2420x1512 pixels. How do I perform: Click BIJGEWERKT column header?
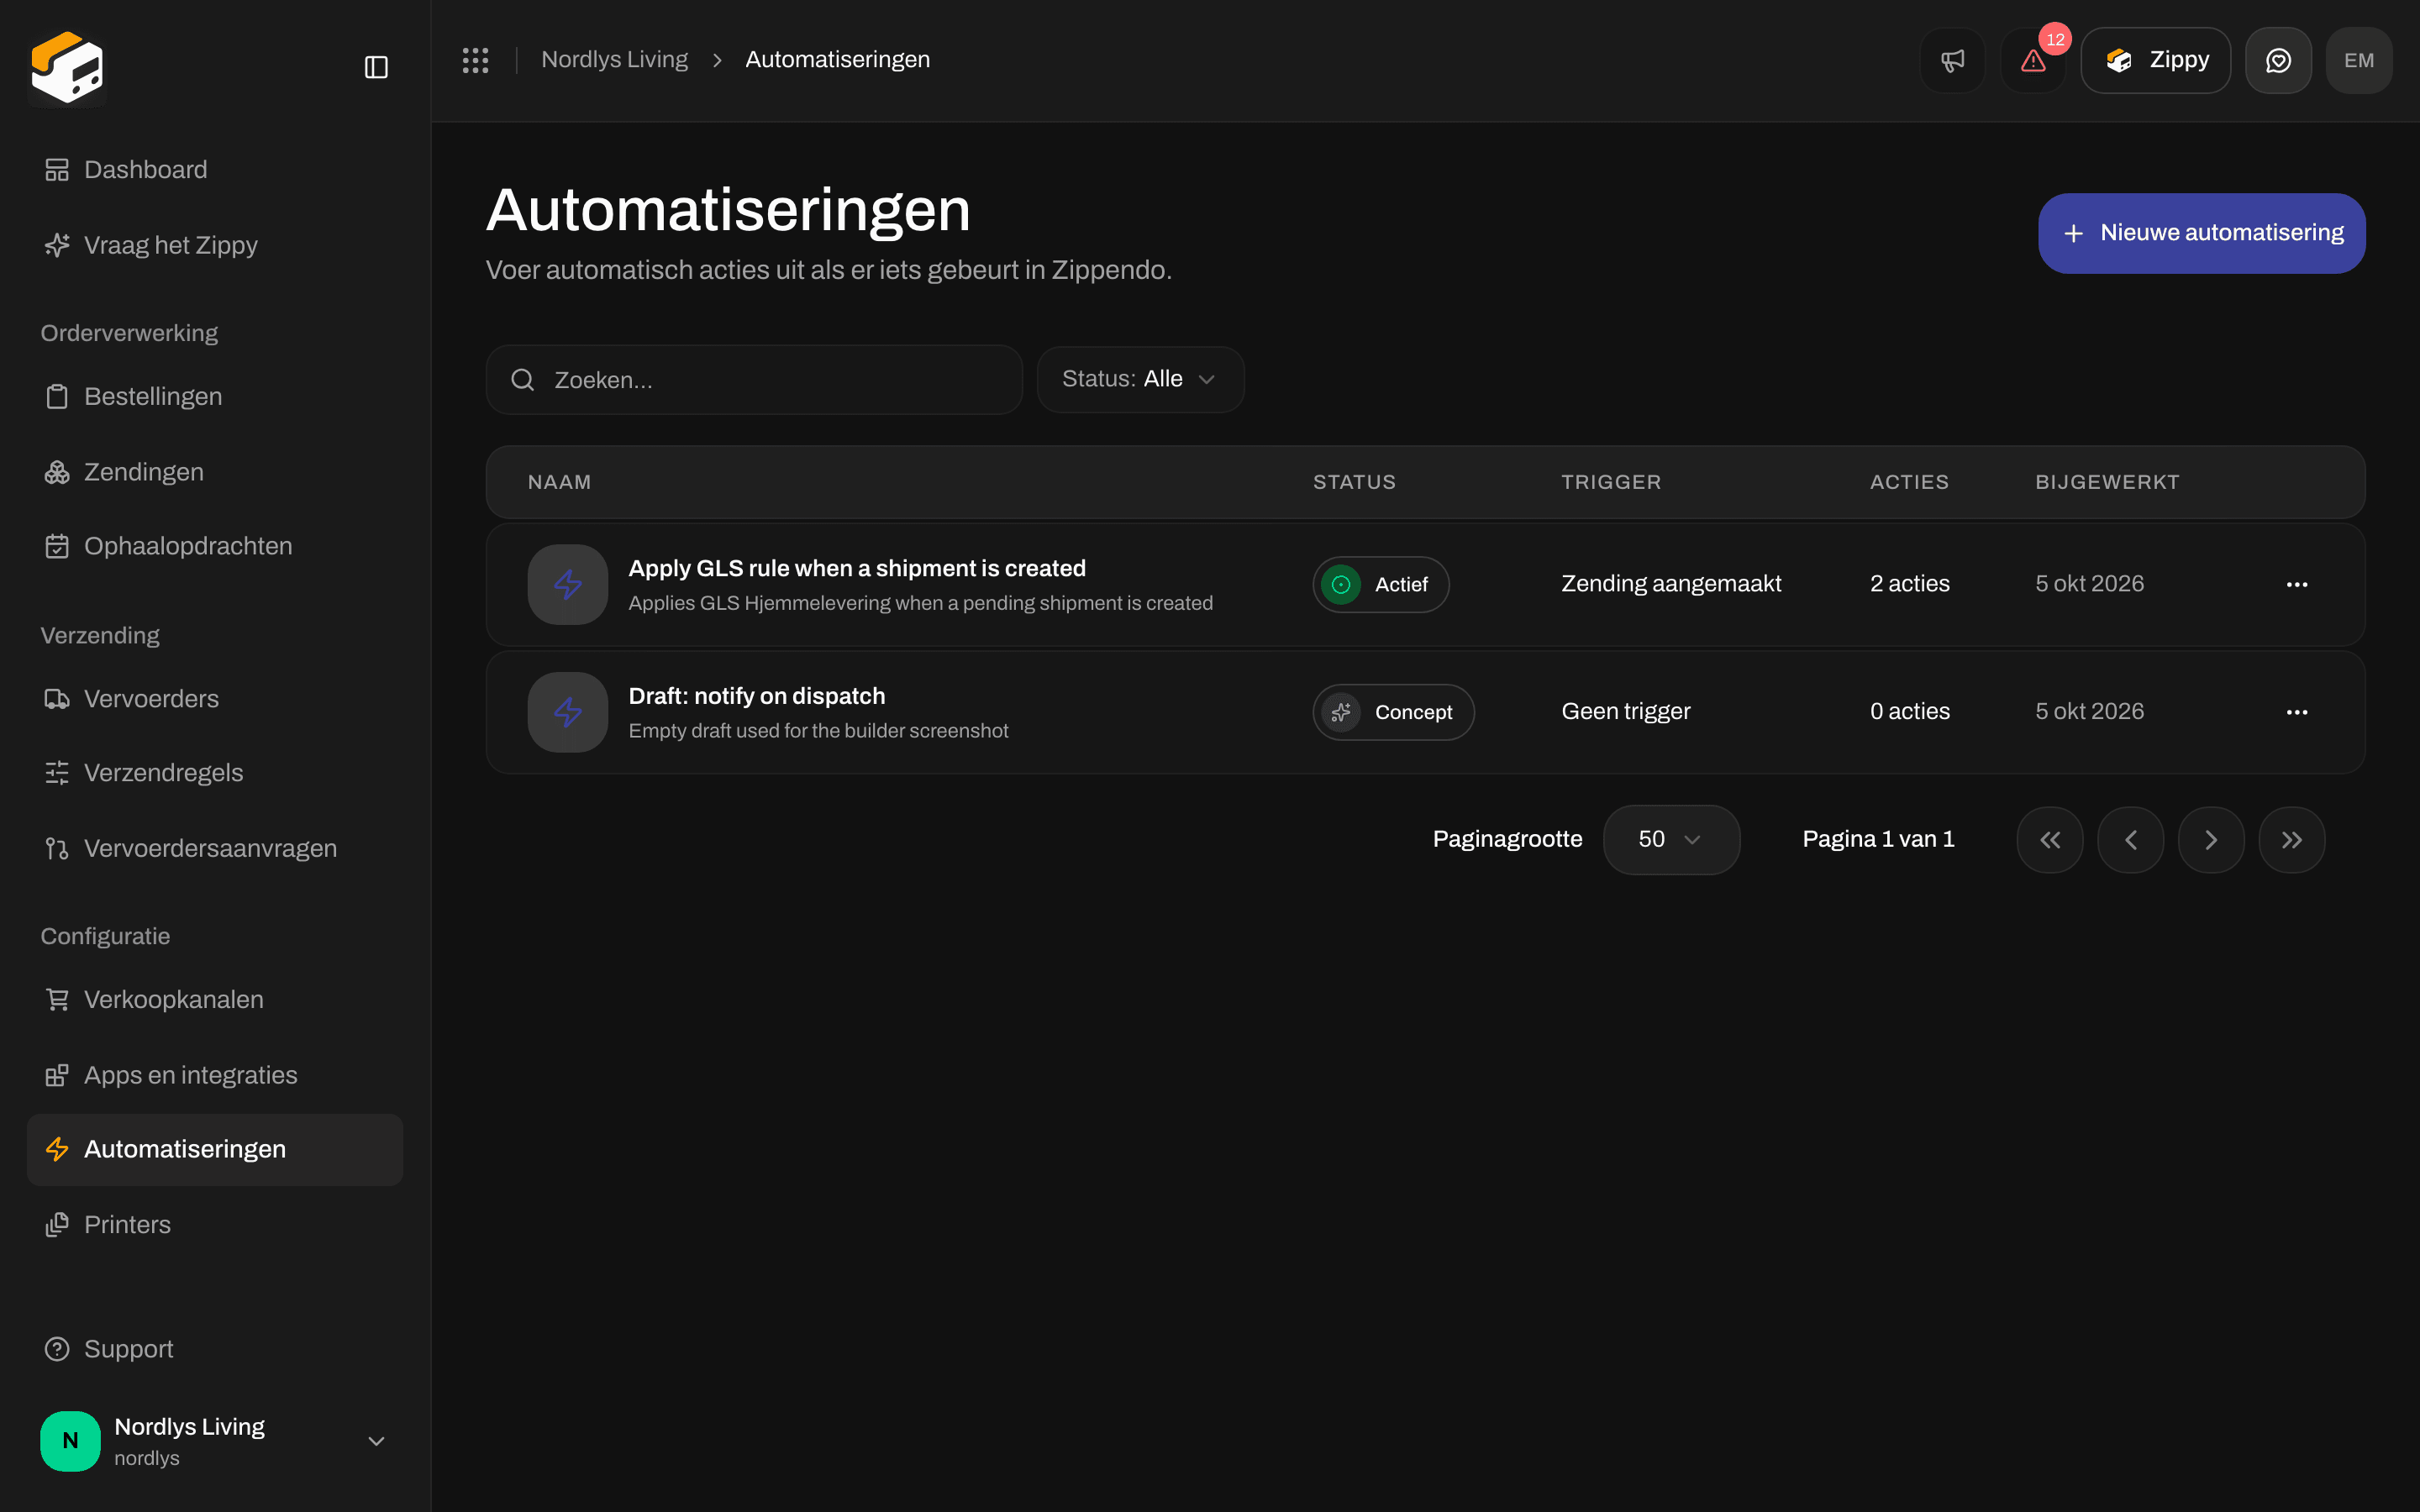pos(2107,482)
